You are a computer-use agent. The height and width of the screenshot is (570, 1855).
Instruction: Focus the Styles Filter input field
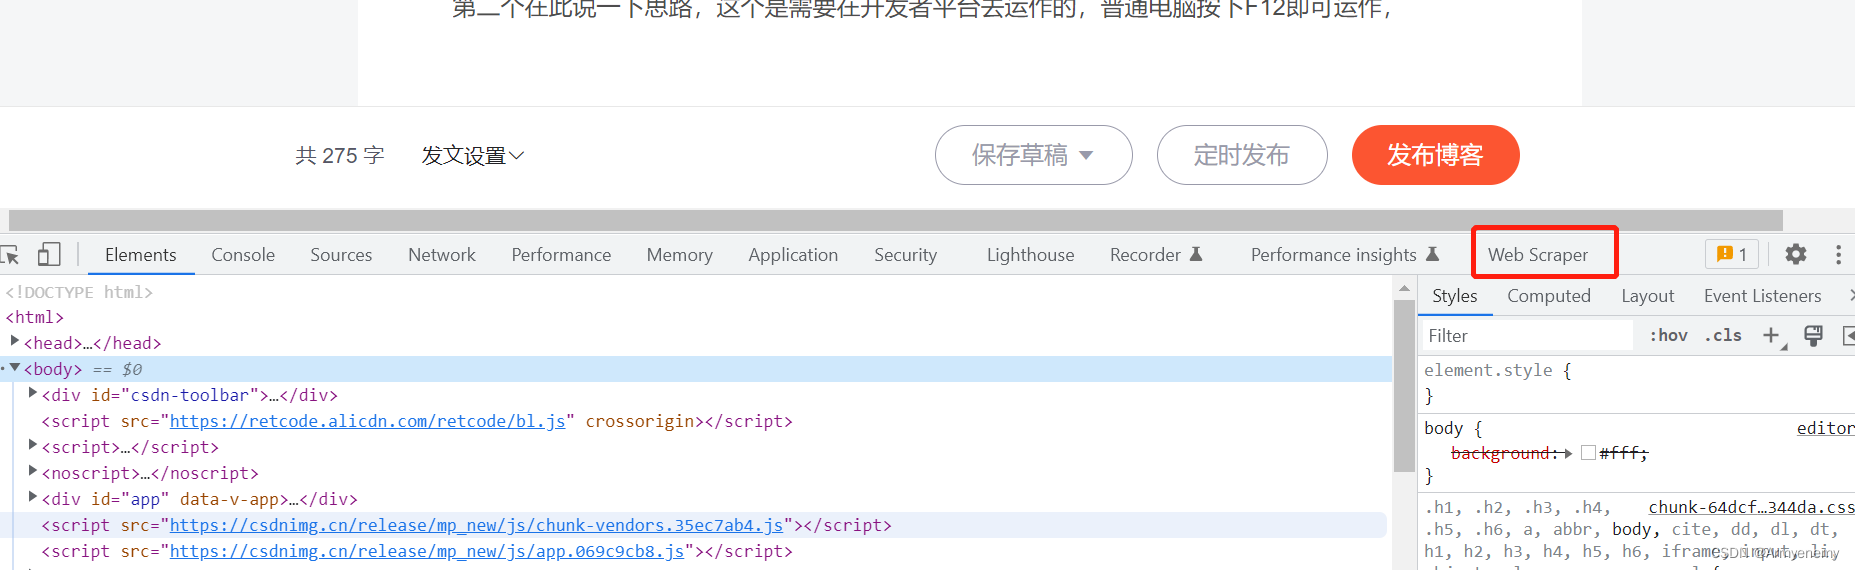1528,336
